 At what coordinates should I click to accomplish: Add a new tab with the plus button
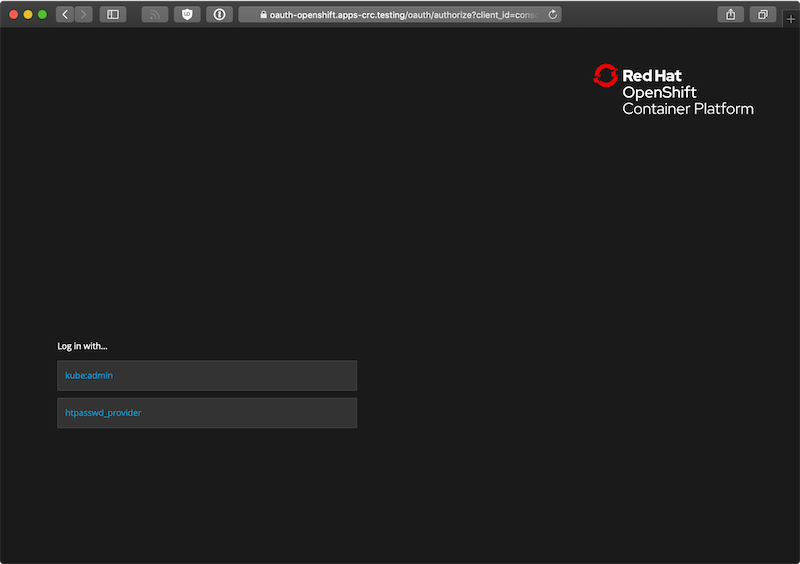[x=791, y=19]
